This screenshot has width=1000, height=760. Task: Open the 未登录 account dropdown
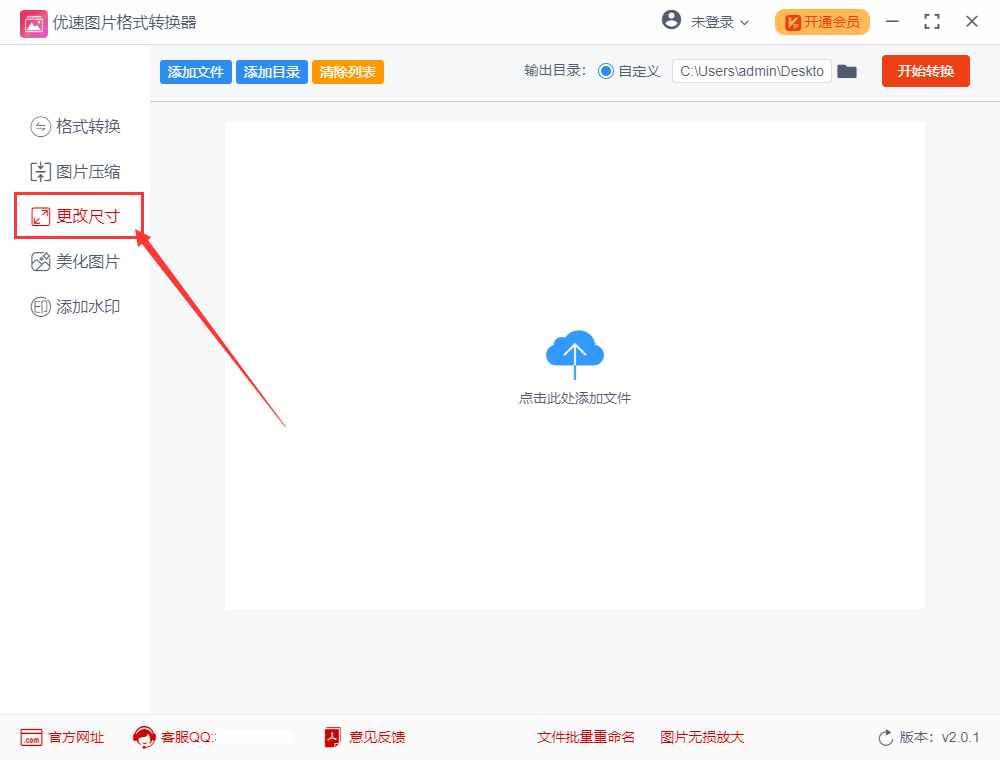click(707, 21)
